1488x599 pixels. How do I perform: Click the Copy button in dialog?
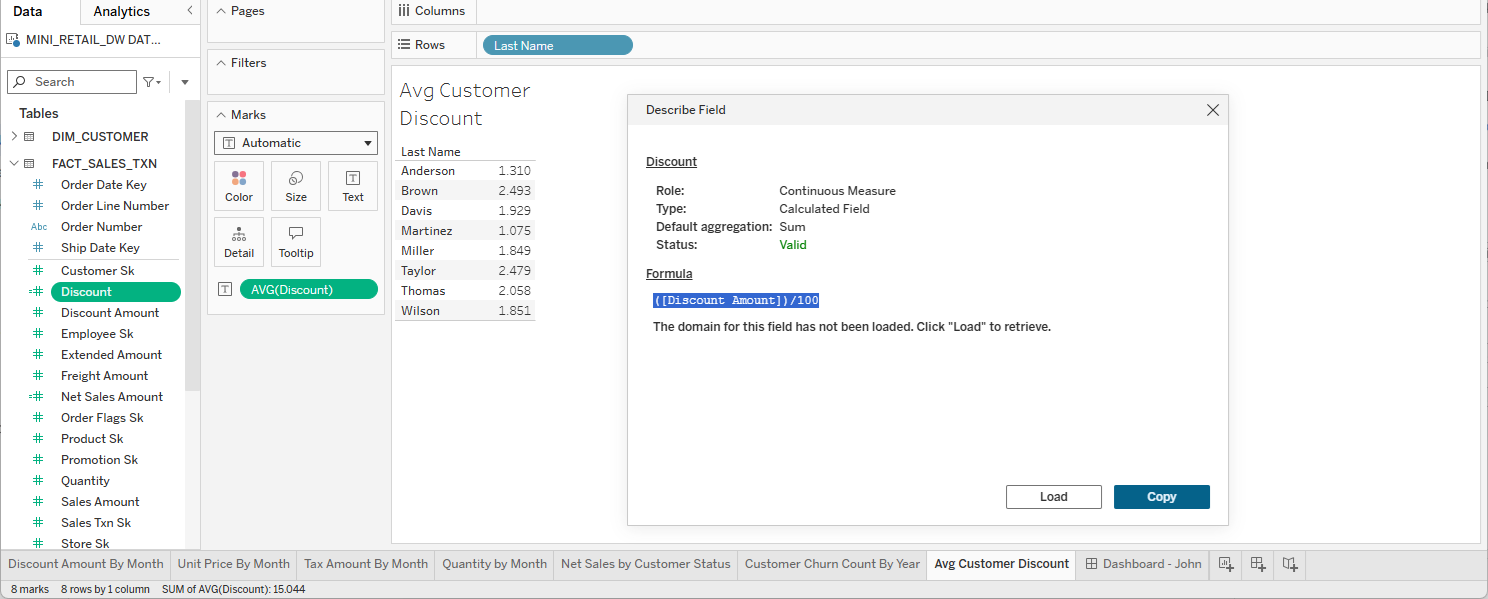click(x=1161, y=497)
